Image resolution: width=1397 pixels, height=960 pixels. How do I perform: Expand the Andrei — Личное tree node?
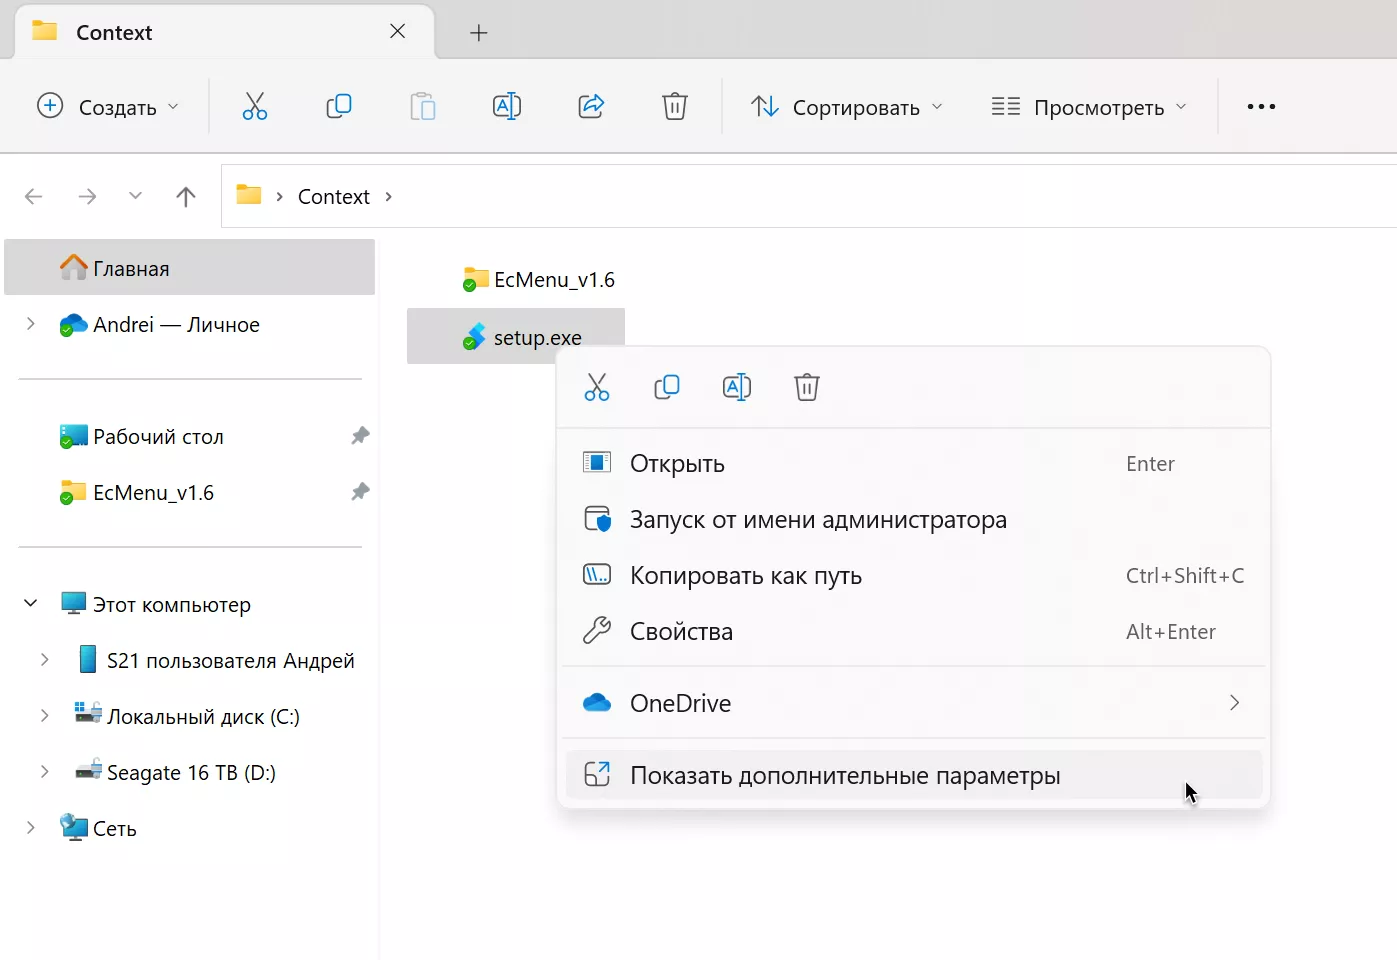tap(31, 324)
